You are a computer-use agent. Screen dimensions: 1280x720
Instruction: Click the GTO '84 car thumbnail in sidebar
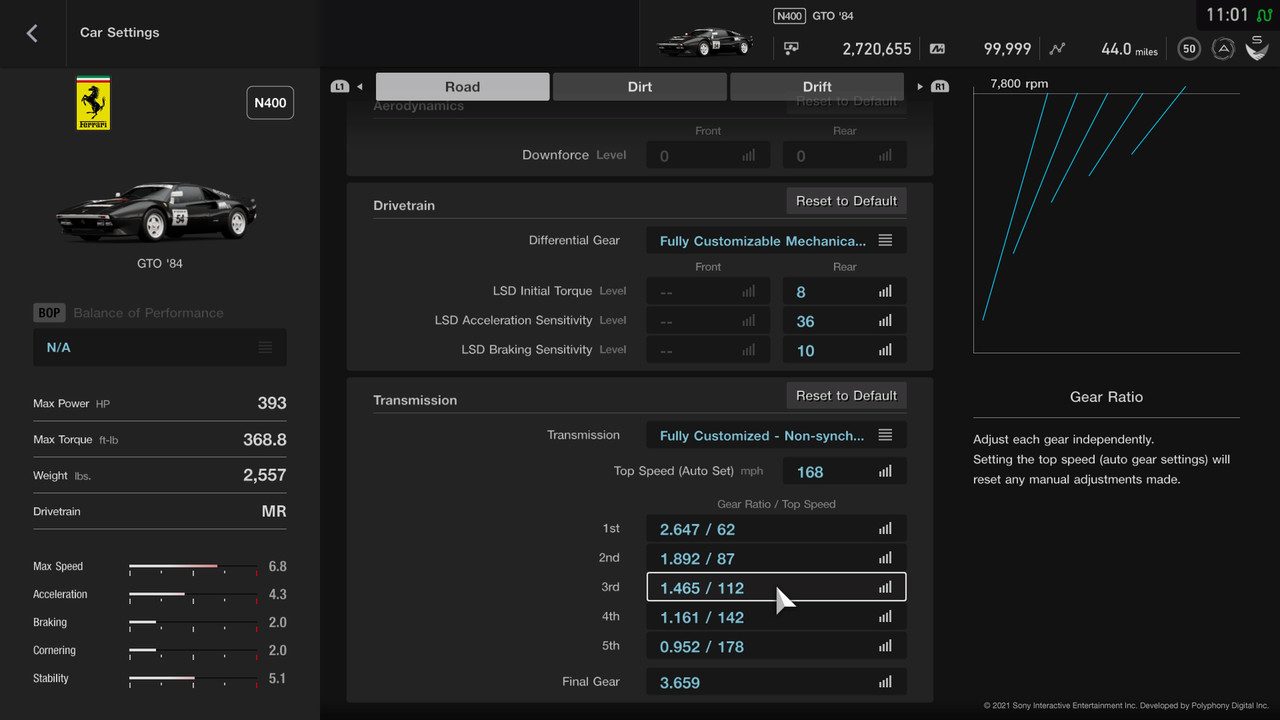tap(158, 211)
